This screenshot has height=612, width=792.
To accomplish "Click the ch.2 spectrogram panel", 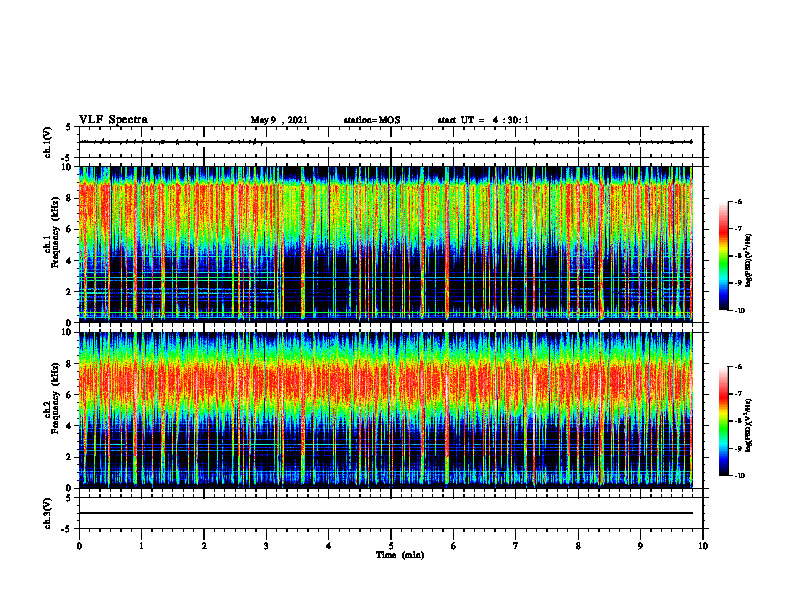I will (x=385, y=410).
